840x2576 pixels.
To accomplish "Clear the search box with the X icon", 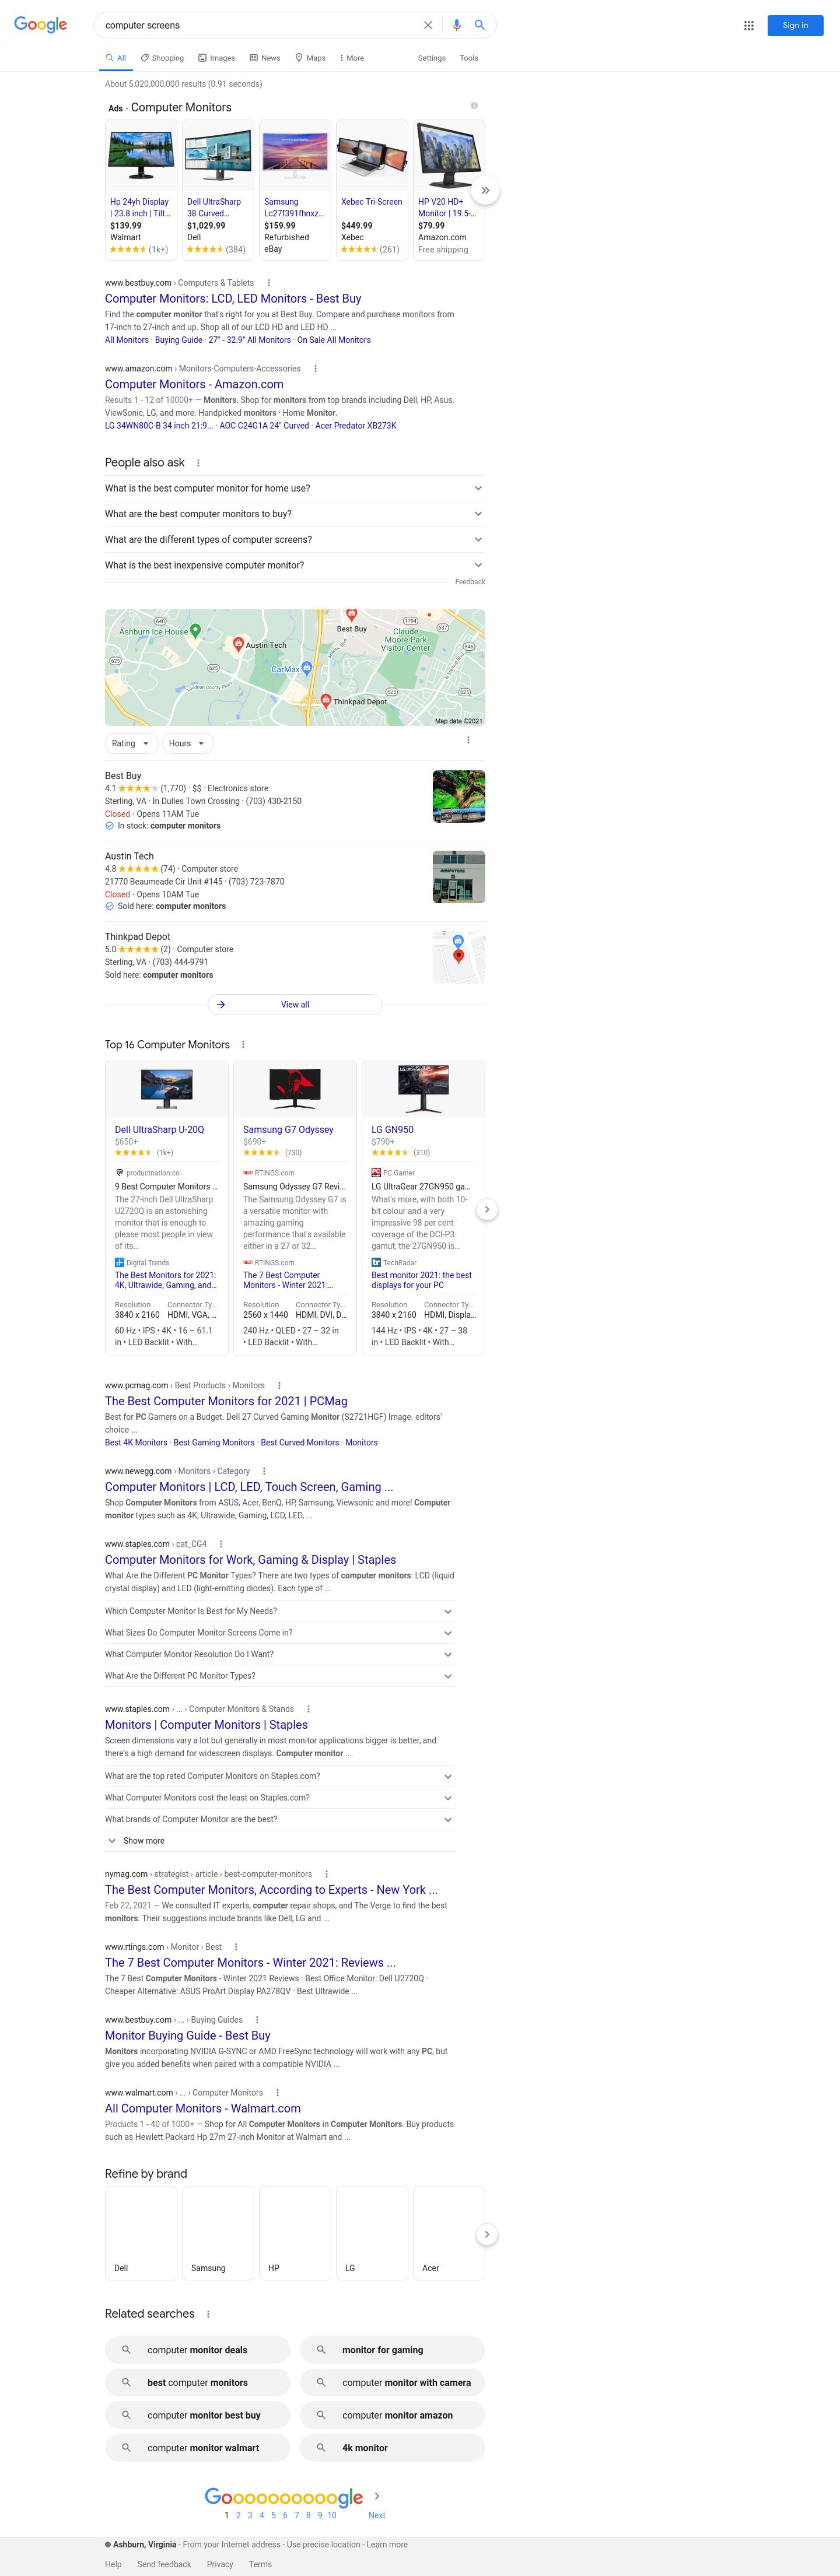I will click(x=428, y=25).
